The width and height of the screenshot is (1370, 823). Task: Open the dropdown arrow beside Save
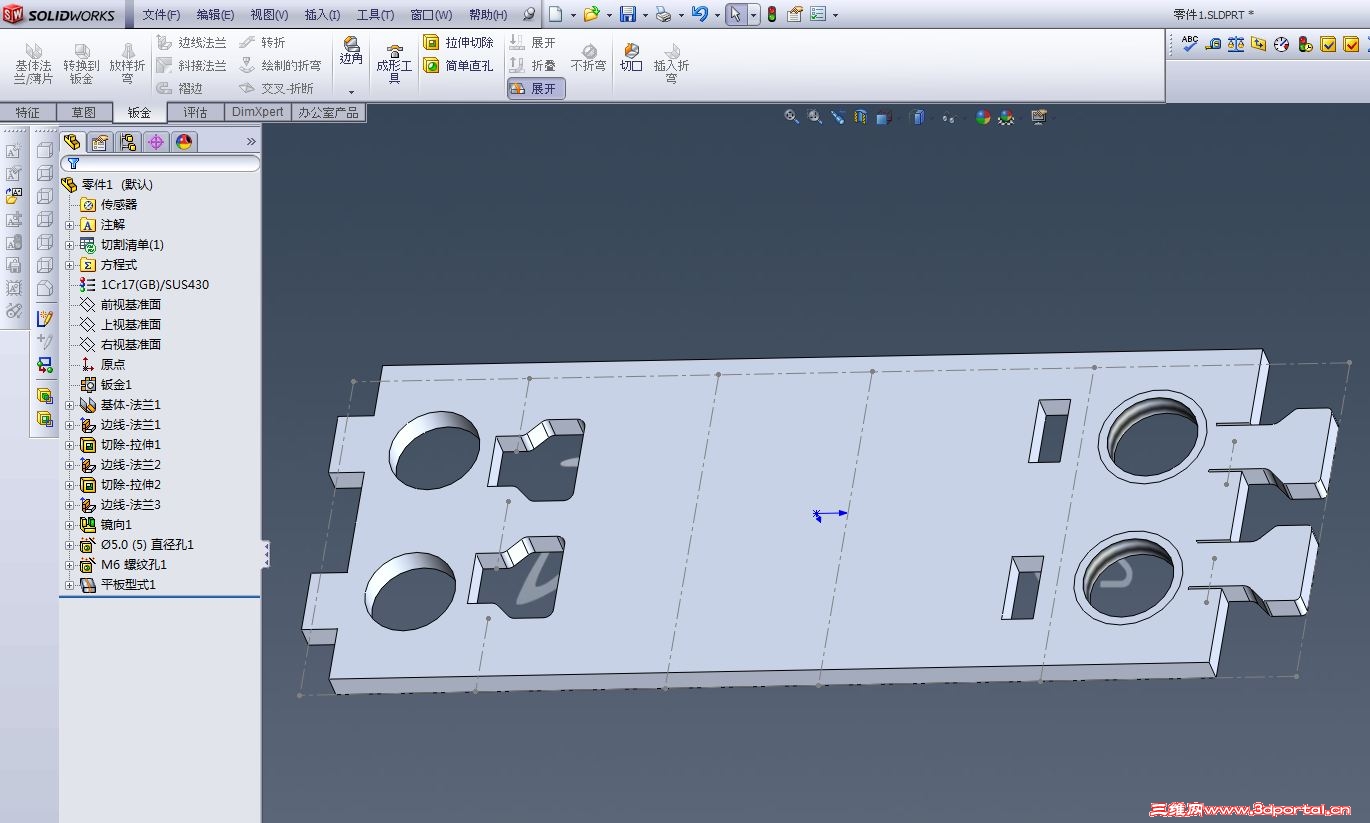pyautogui.click(x=645, y=15)
